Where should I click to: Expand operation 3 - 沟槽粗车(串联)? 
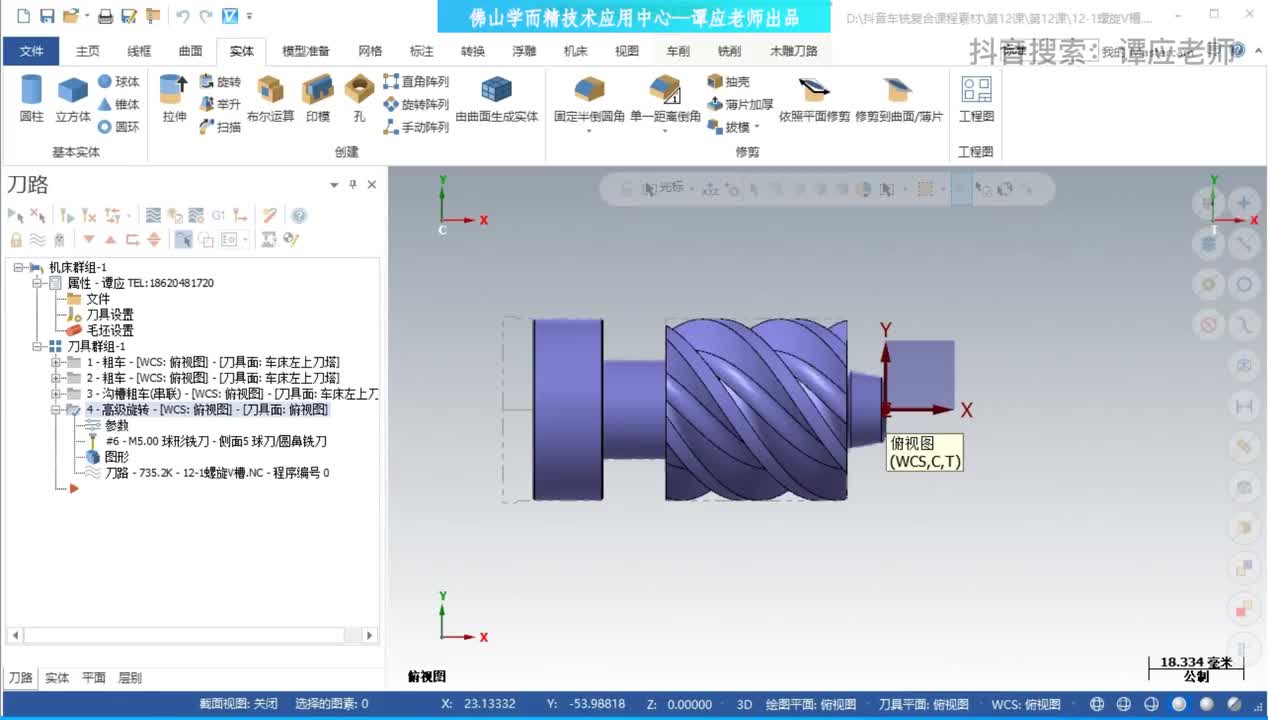[x=56, y=394]
